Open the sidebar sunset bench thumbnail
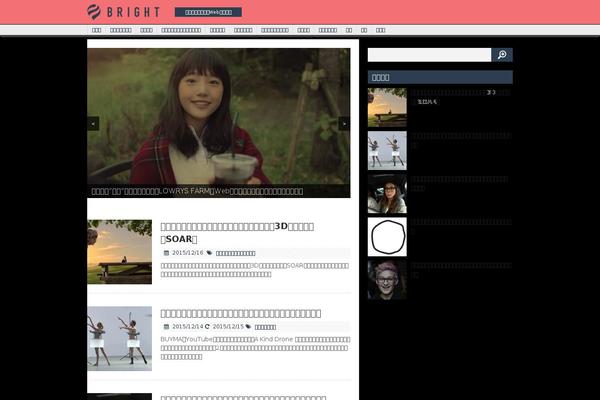 (x=387, y=108)
